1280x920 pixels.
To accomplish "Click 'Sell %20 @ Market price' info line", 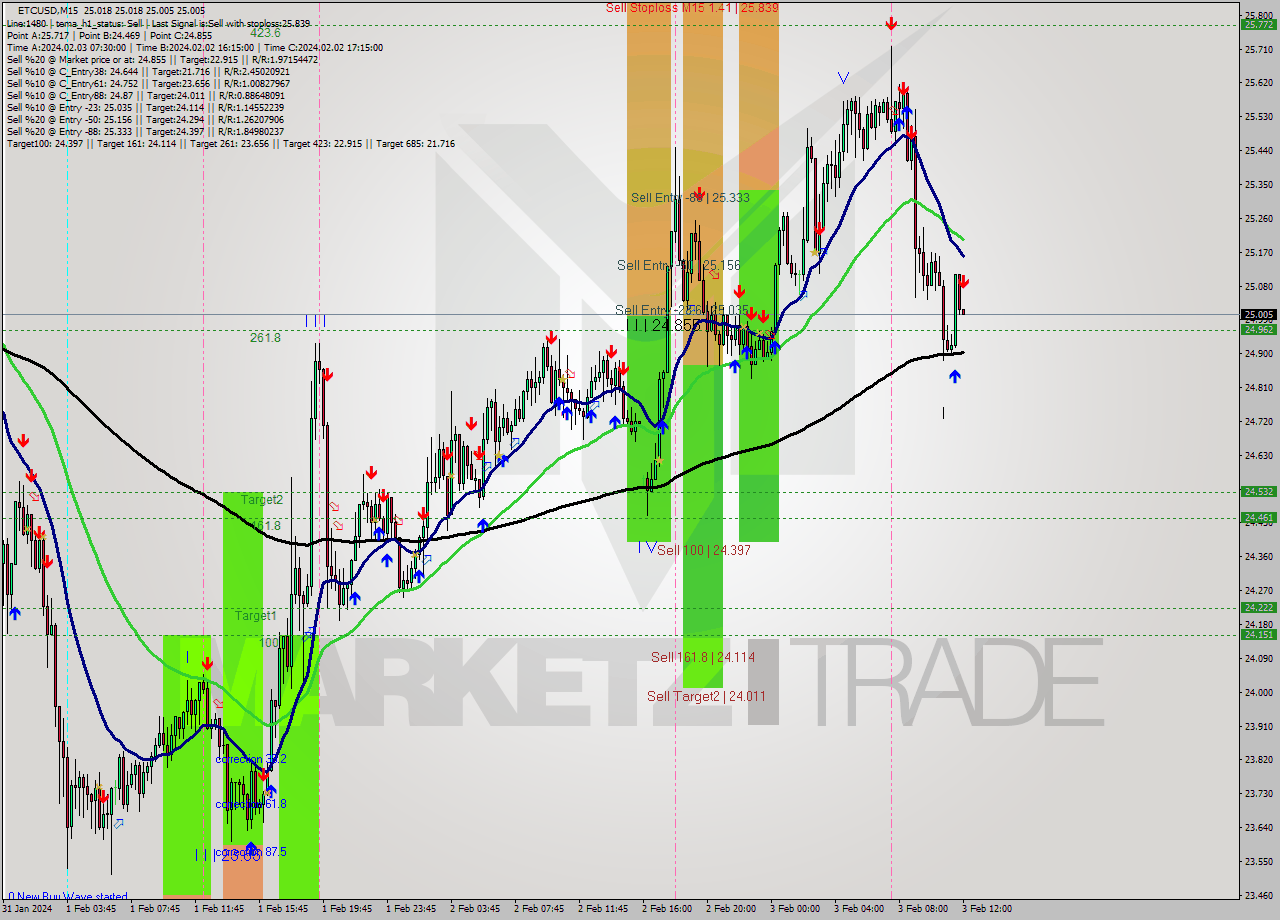I will click(x=162, y=59).
